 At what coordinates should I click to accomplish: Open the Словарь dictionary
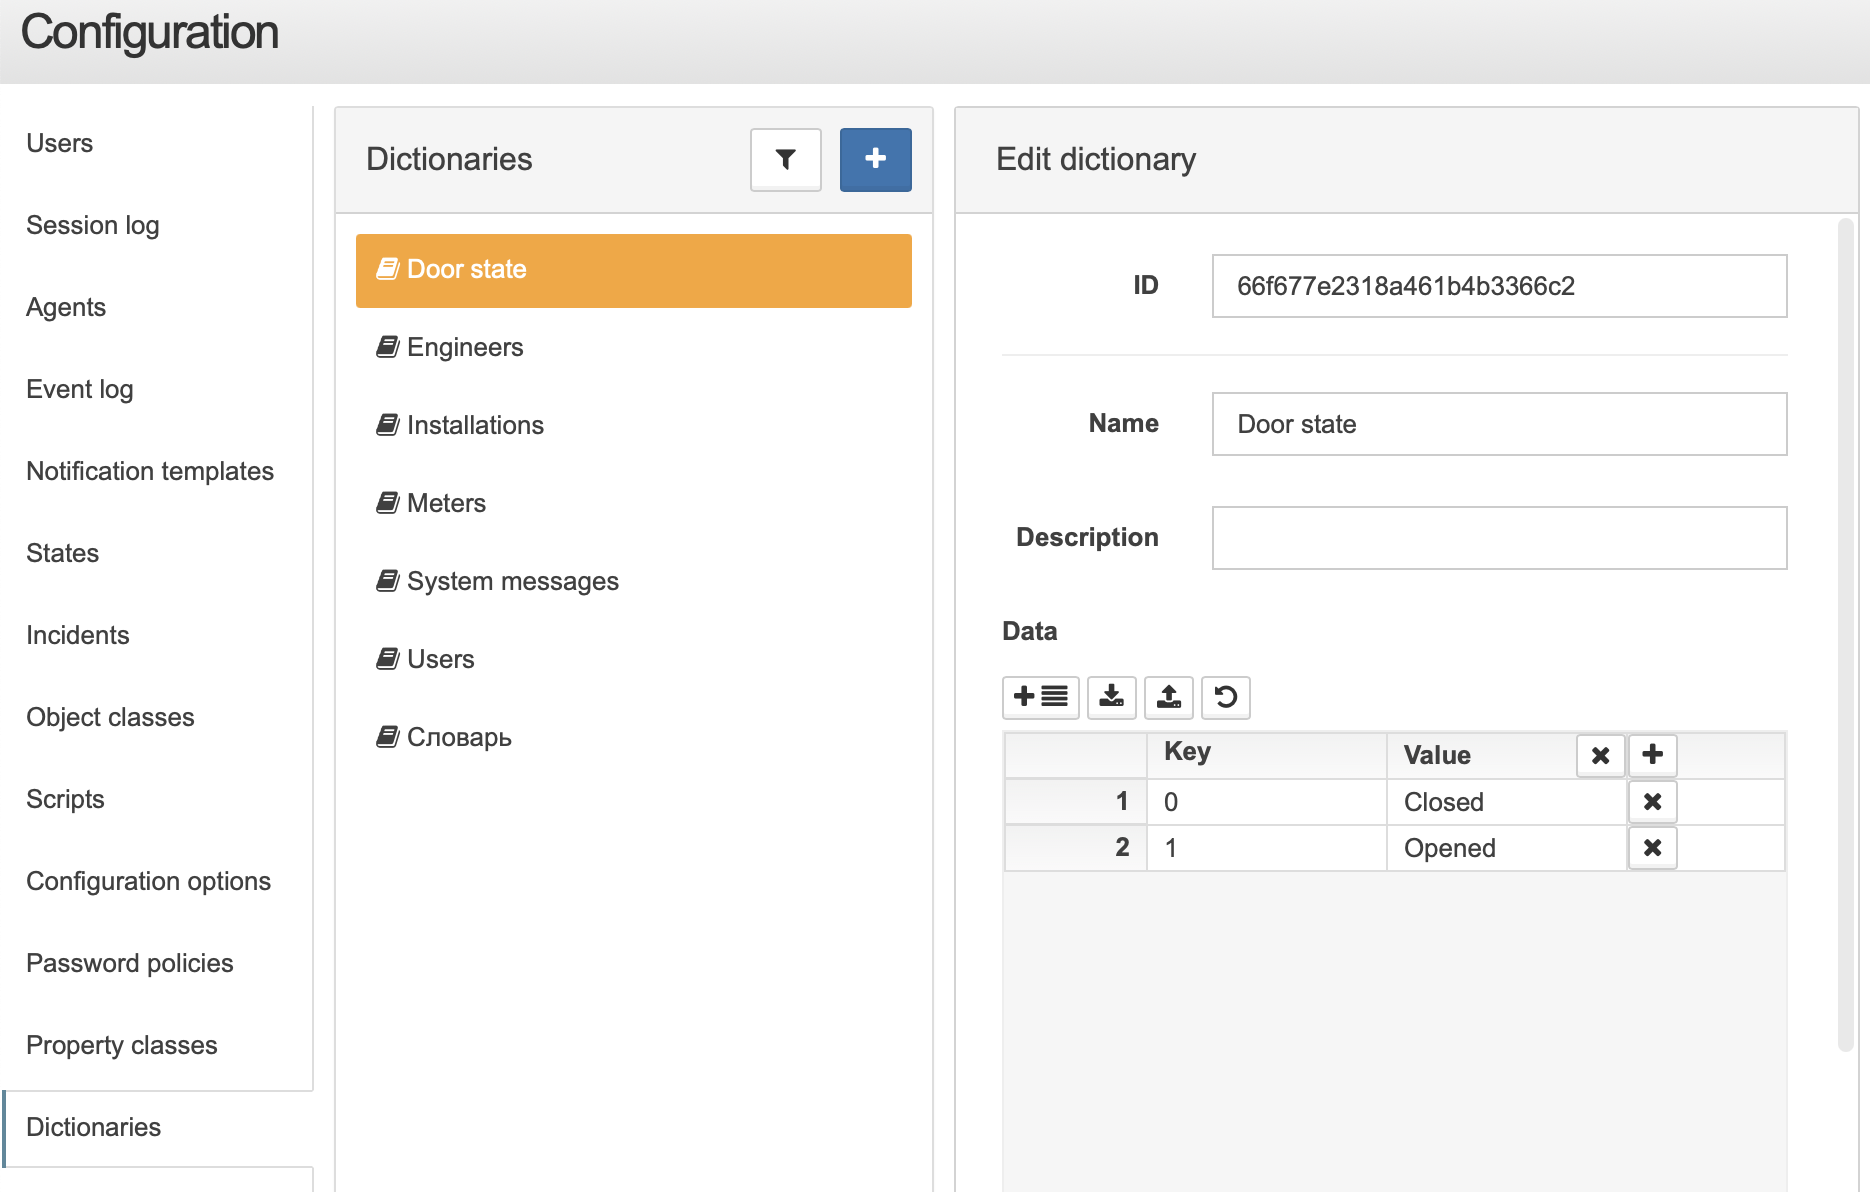633,737
